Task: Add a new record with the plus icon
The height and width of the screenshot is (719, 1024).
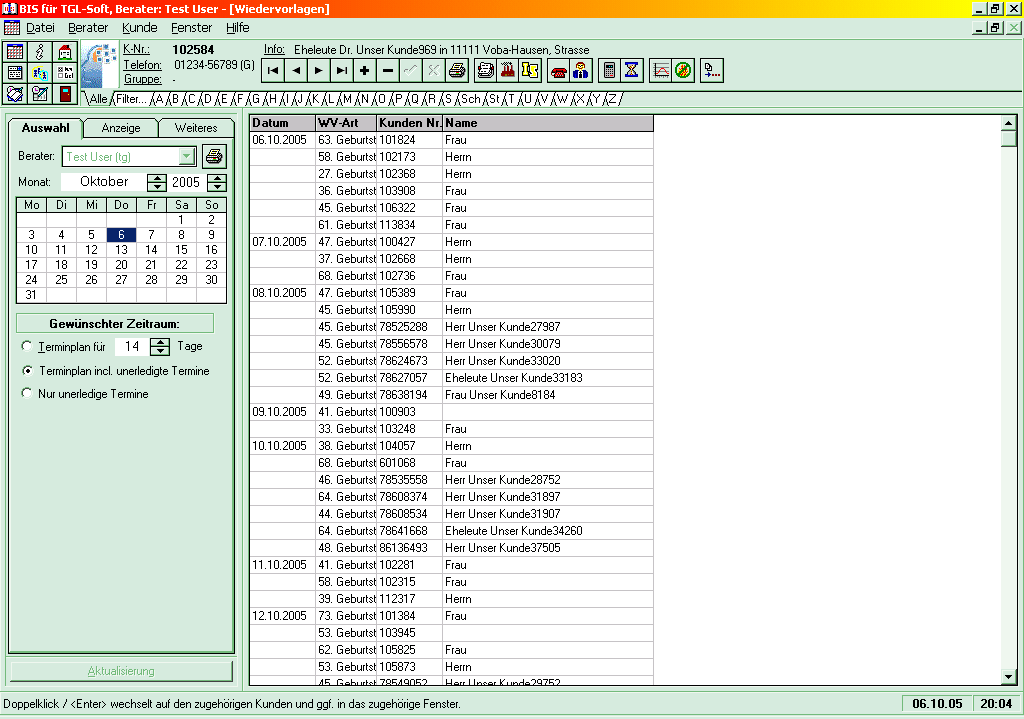Action: click(x=364, y=71)
